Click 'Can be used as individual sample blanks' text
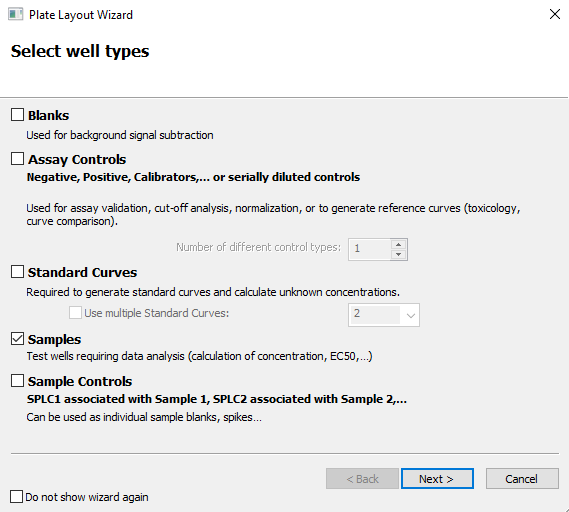 (144, 417)
